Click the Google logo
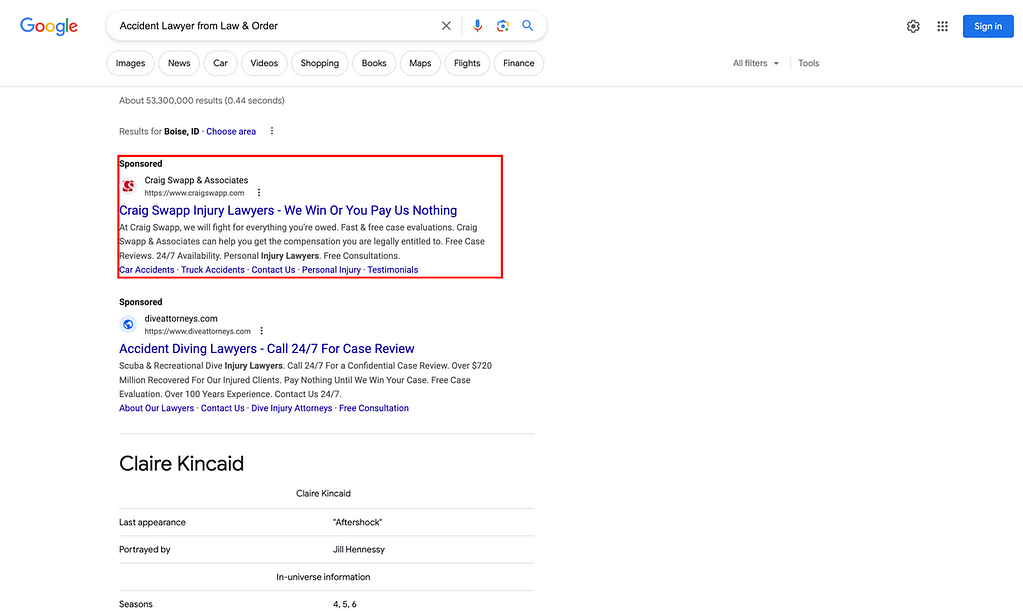 tap(49, 26)
